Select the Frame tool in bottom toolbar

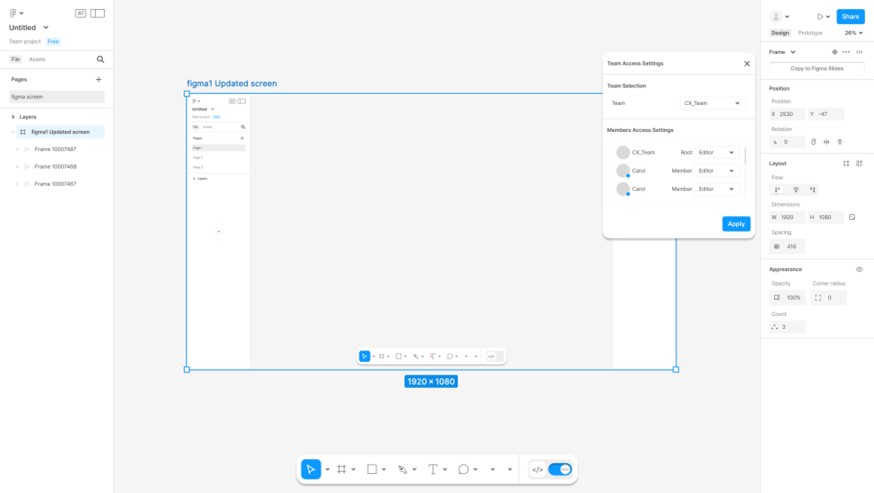point(342,470)
